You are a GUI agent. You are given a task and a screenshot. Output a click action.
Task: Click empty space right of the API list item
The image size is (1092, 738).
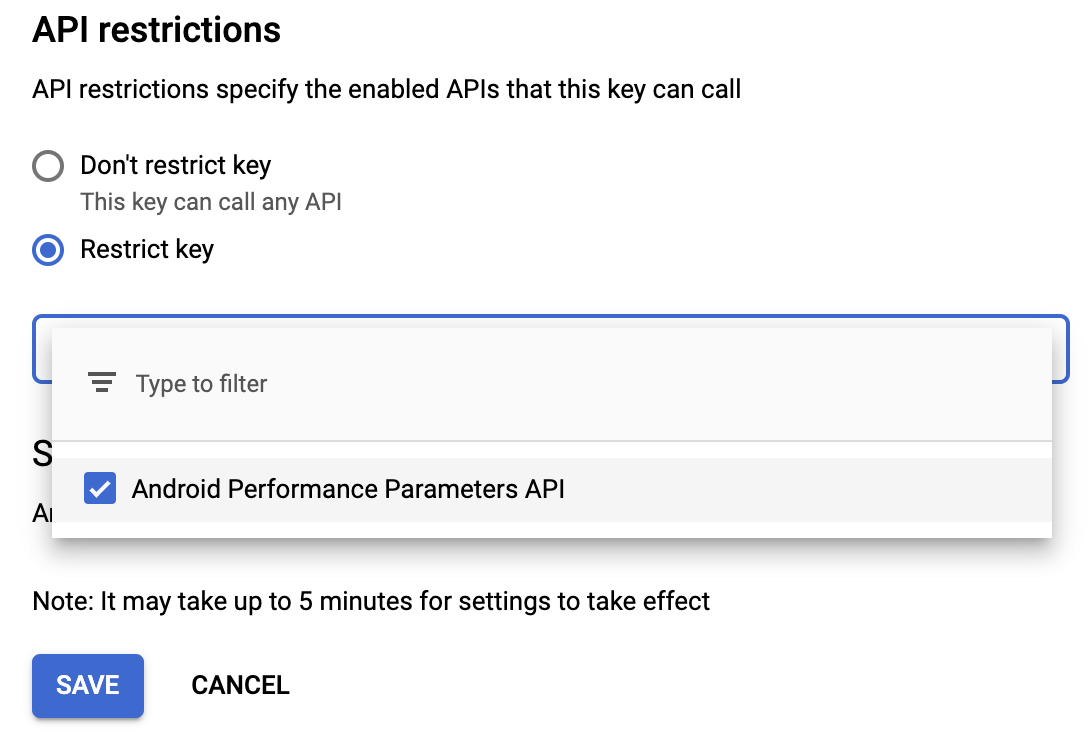(x=800, y=489)
